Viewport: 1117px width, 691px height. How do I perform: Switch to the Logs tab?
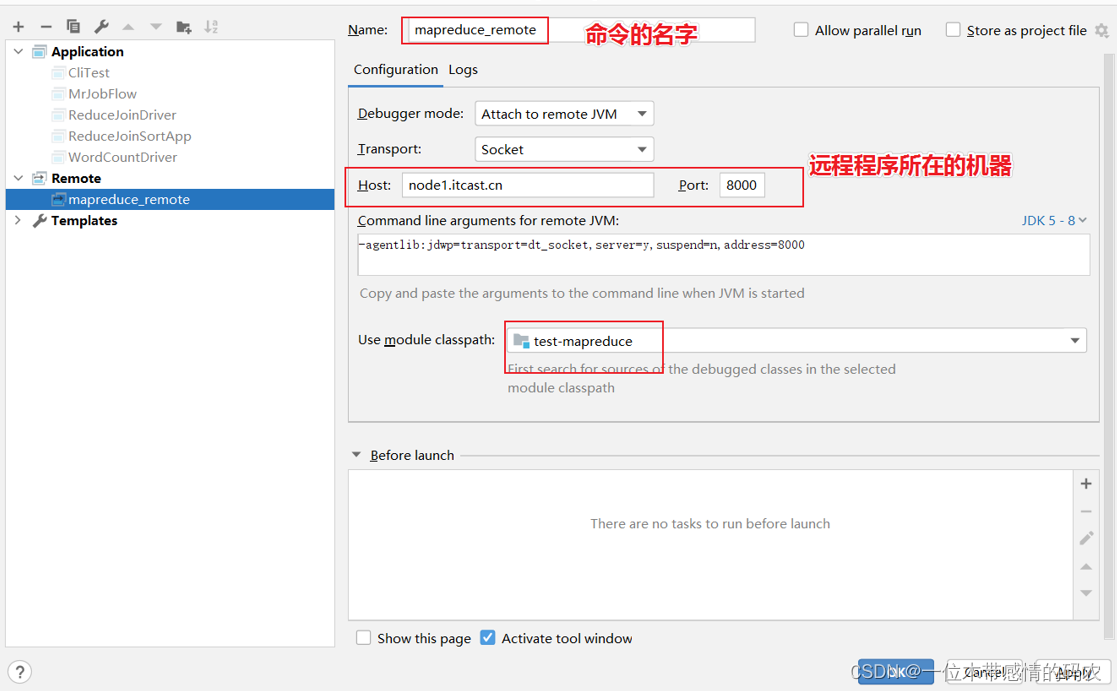[x=463, y=69]
